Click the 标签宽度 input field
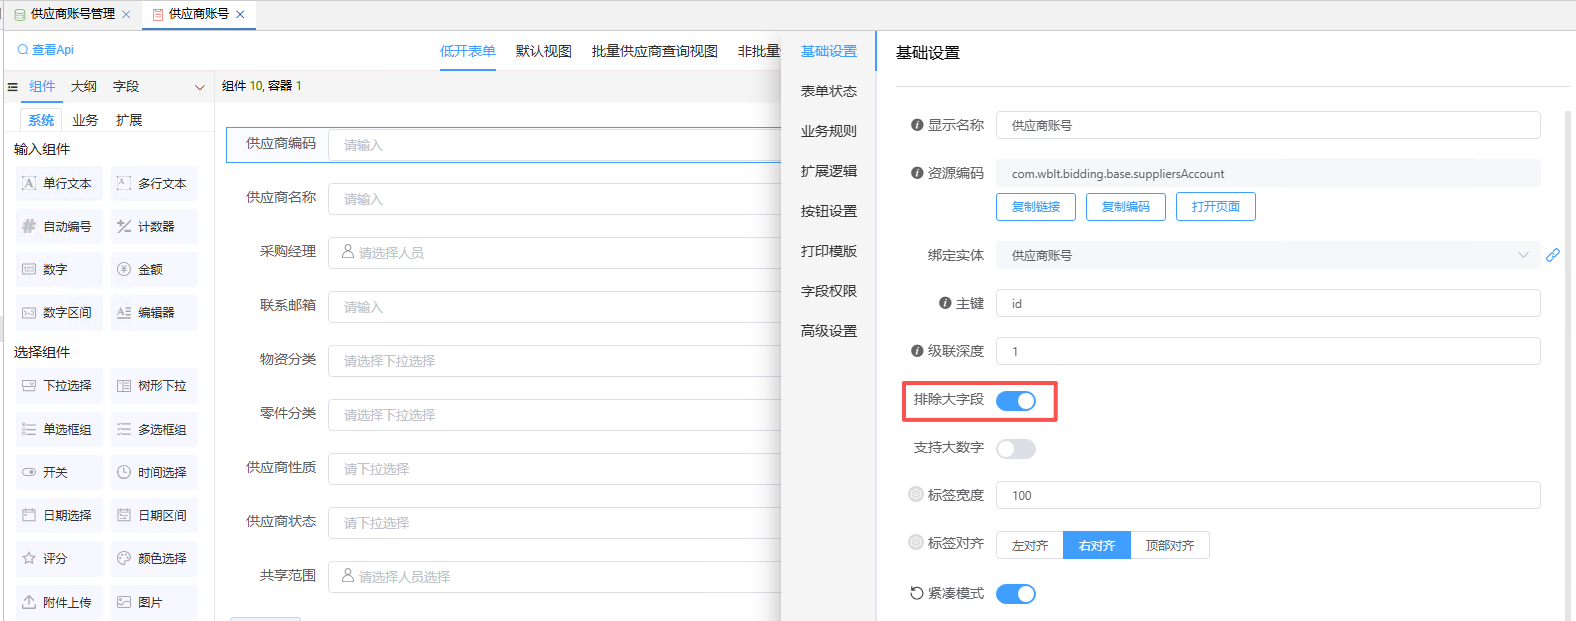 pos(1268,495)
